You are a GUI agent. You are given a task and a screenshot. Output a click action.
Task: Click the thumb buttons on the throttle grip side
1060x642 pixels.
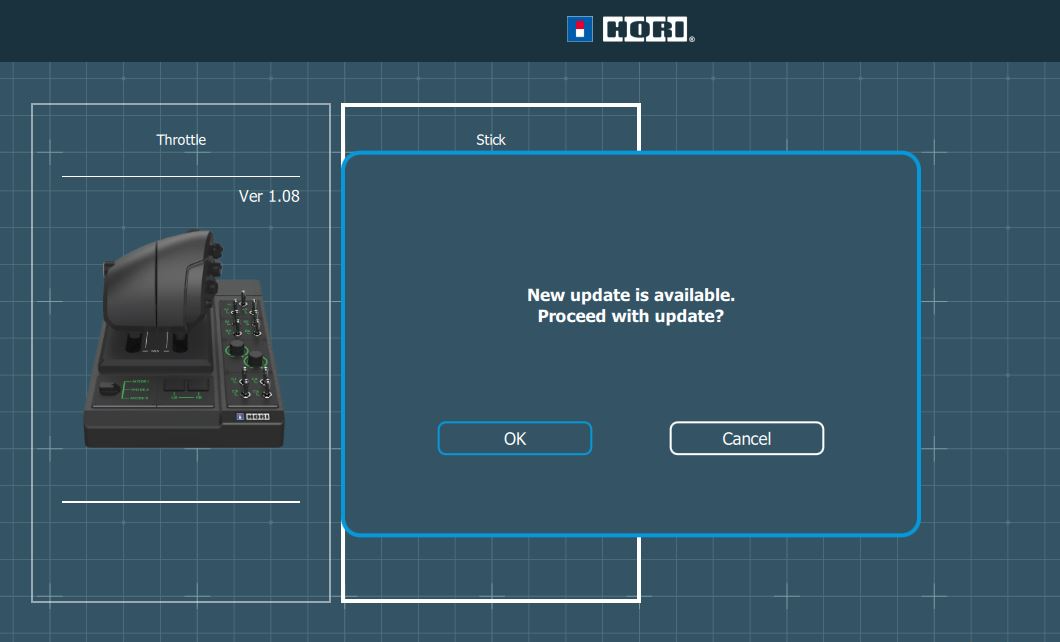214,268
